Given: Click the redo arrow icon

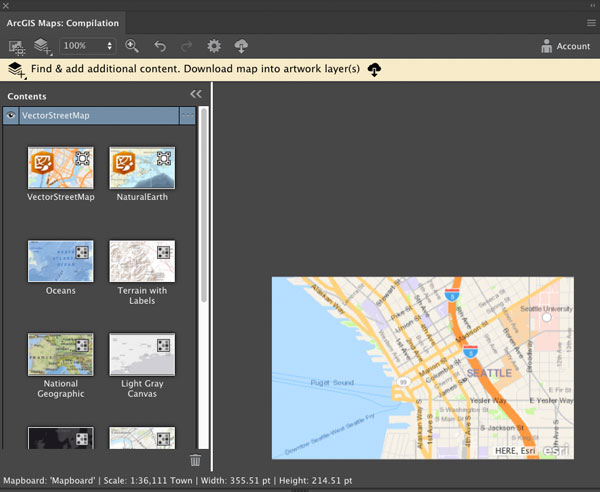Looking at the screenshot, I should 186,46.
